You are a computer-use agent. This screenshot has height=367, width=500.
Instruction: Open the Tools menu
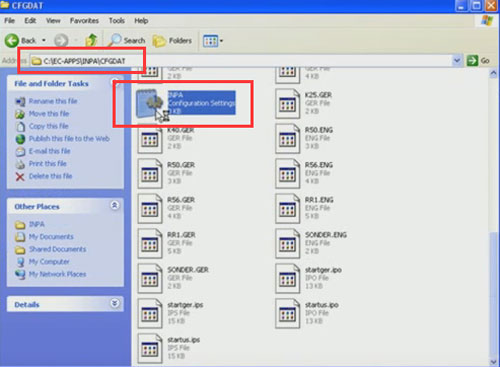point(117,21)
